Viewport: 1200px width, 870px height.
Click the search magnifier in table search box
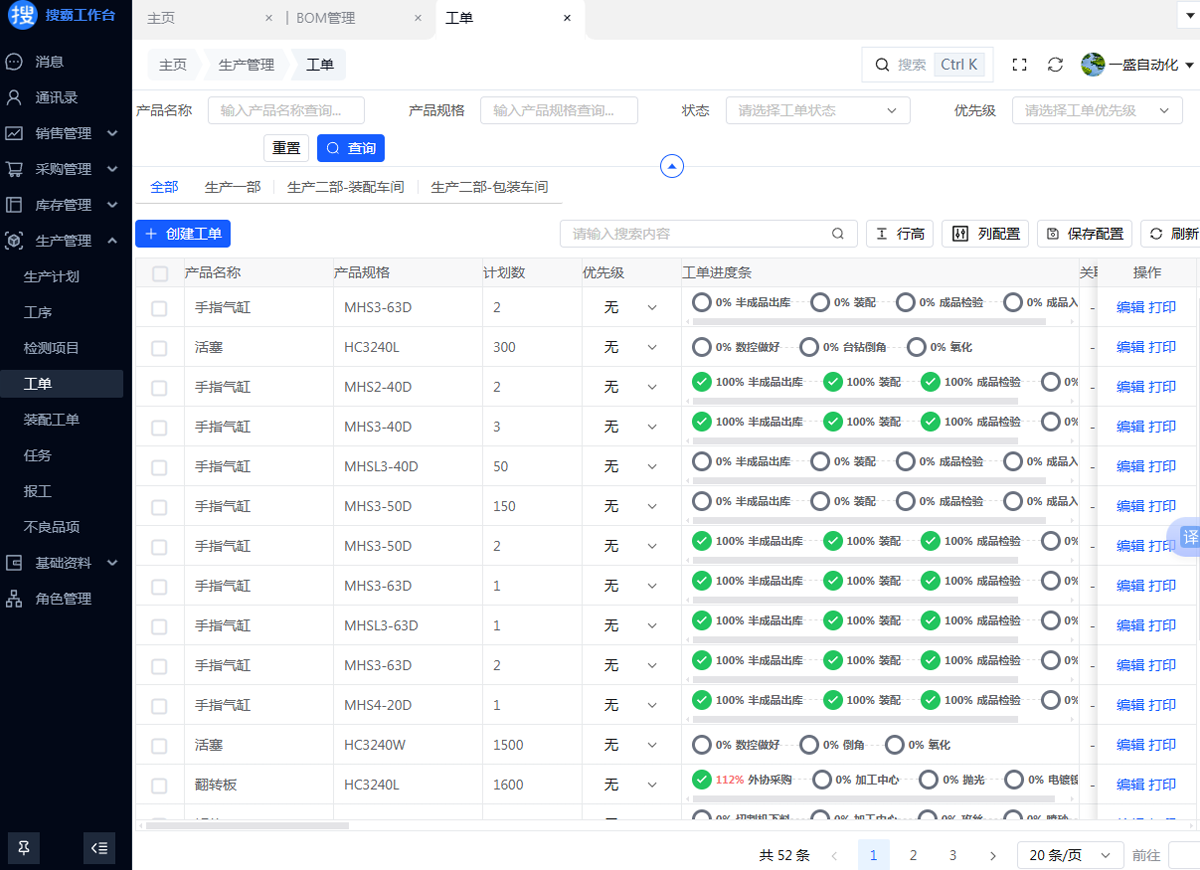tap(838, 234)
